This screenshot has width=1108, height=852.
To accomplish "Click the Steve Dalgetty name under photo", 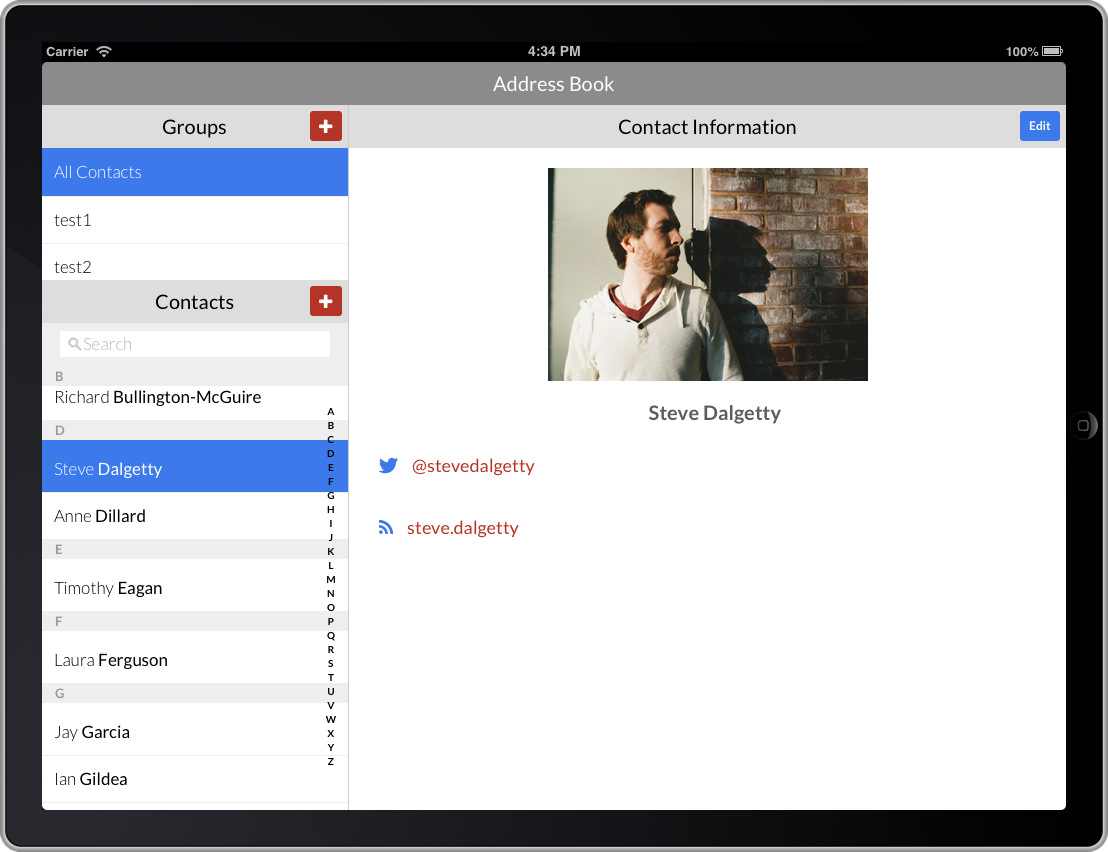I will point(714,413).
